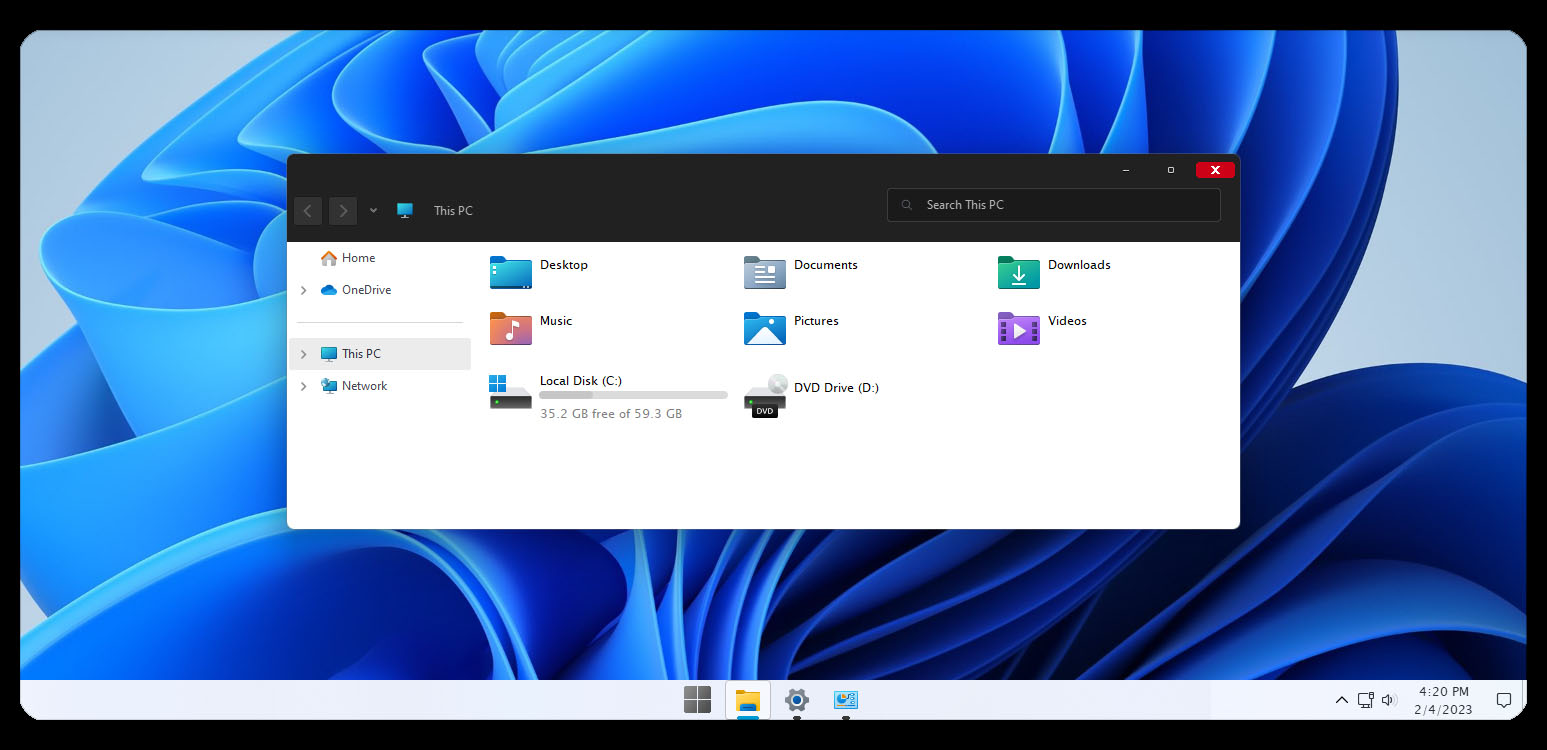This screenshot has width=1547, height=750.
Task: Open the recent locations dropdown arrow
Action: click(373, 211)
